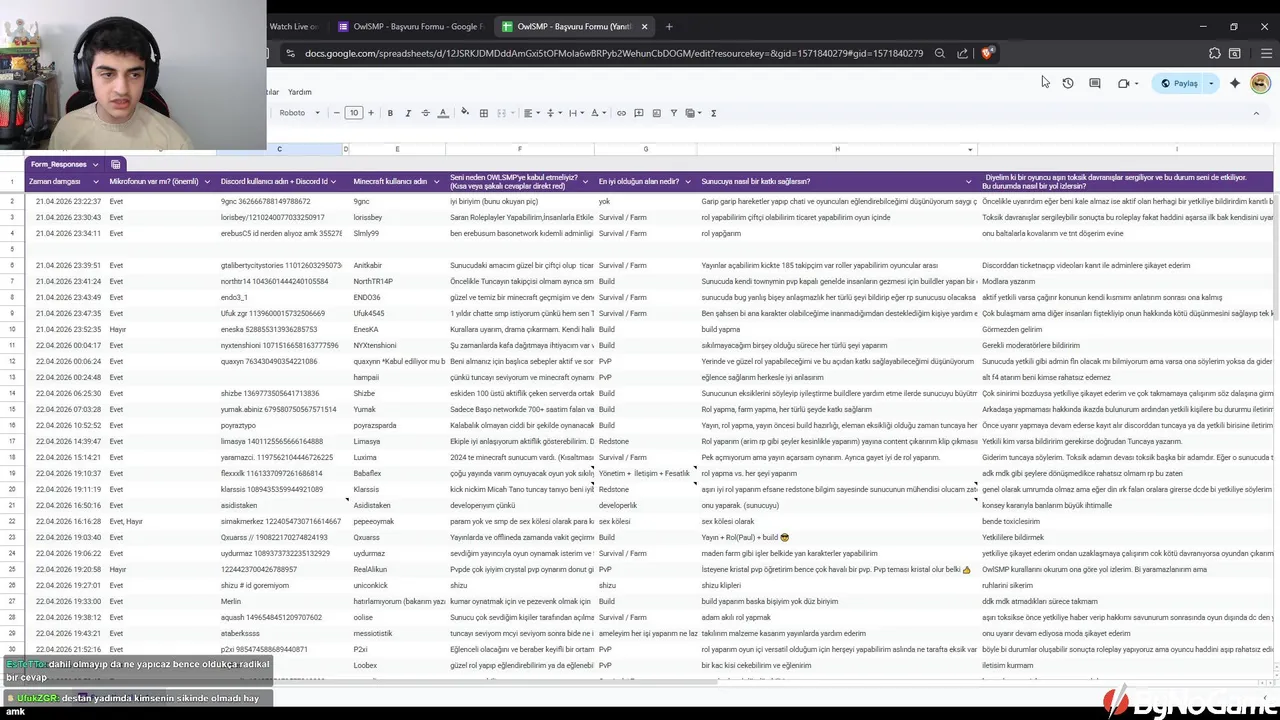The width and height of the screenshot is (1280, 720).
Task: Increase font size with plus button
Action: pyautogui.click(x=371, y=113)
